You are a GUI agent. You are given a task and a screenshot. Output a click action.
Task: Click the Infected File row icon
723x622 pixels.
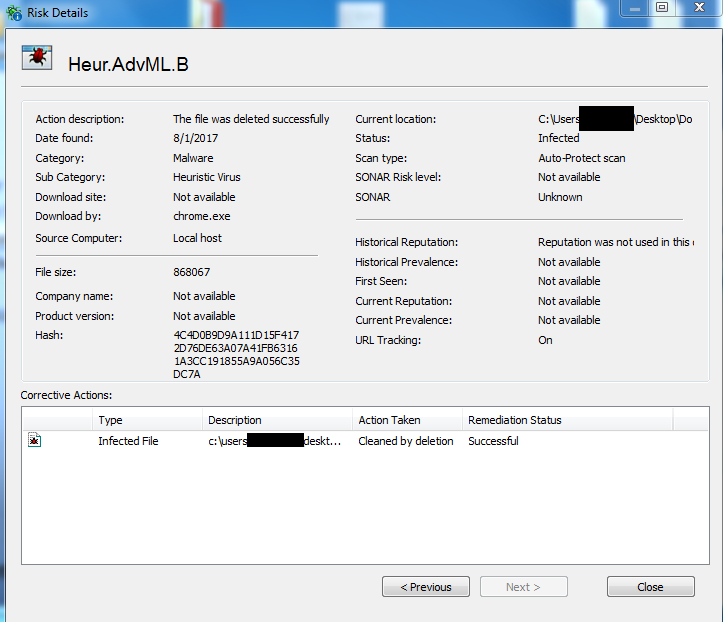coord(35,441)
